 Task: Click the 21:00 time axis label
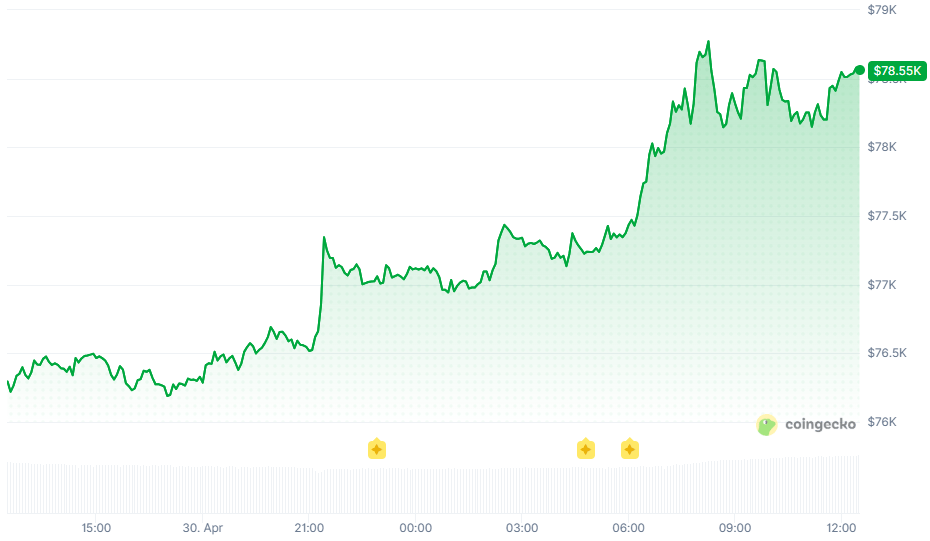309,527
